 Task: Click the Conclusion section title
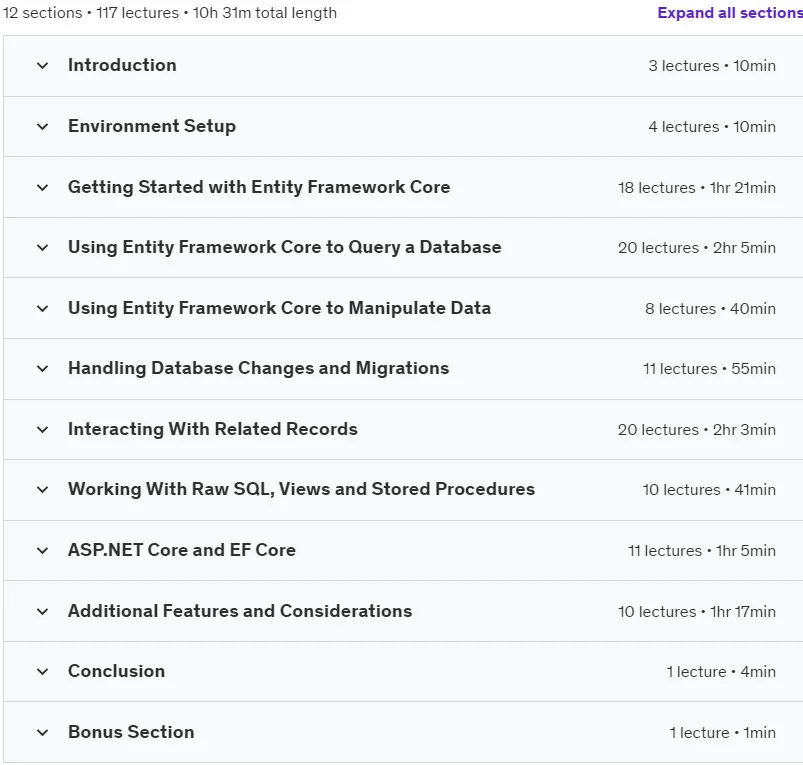pos(117,671)
